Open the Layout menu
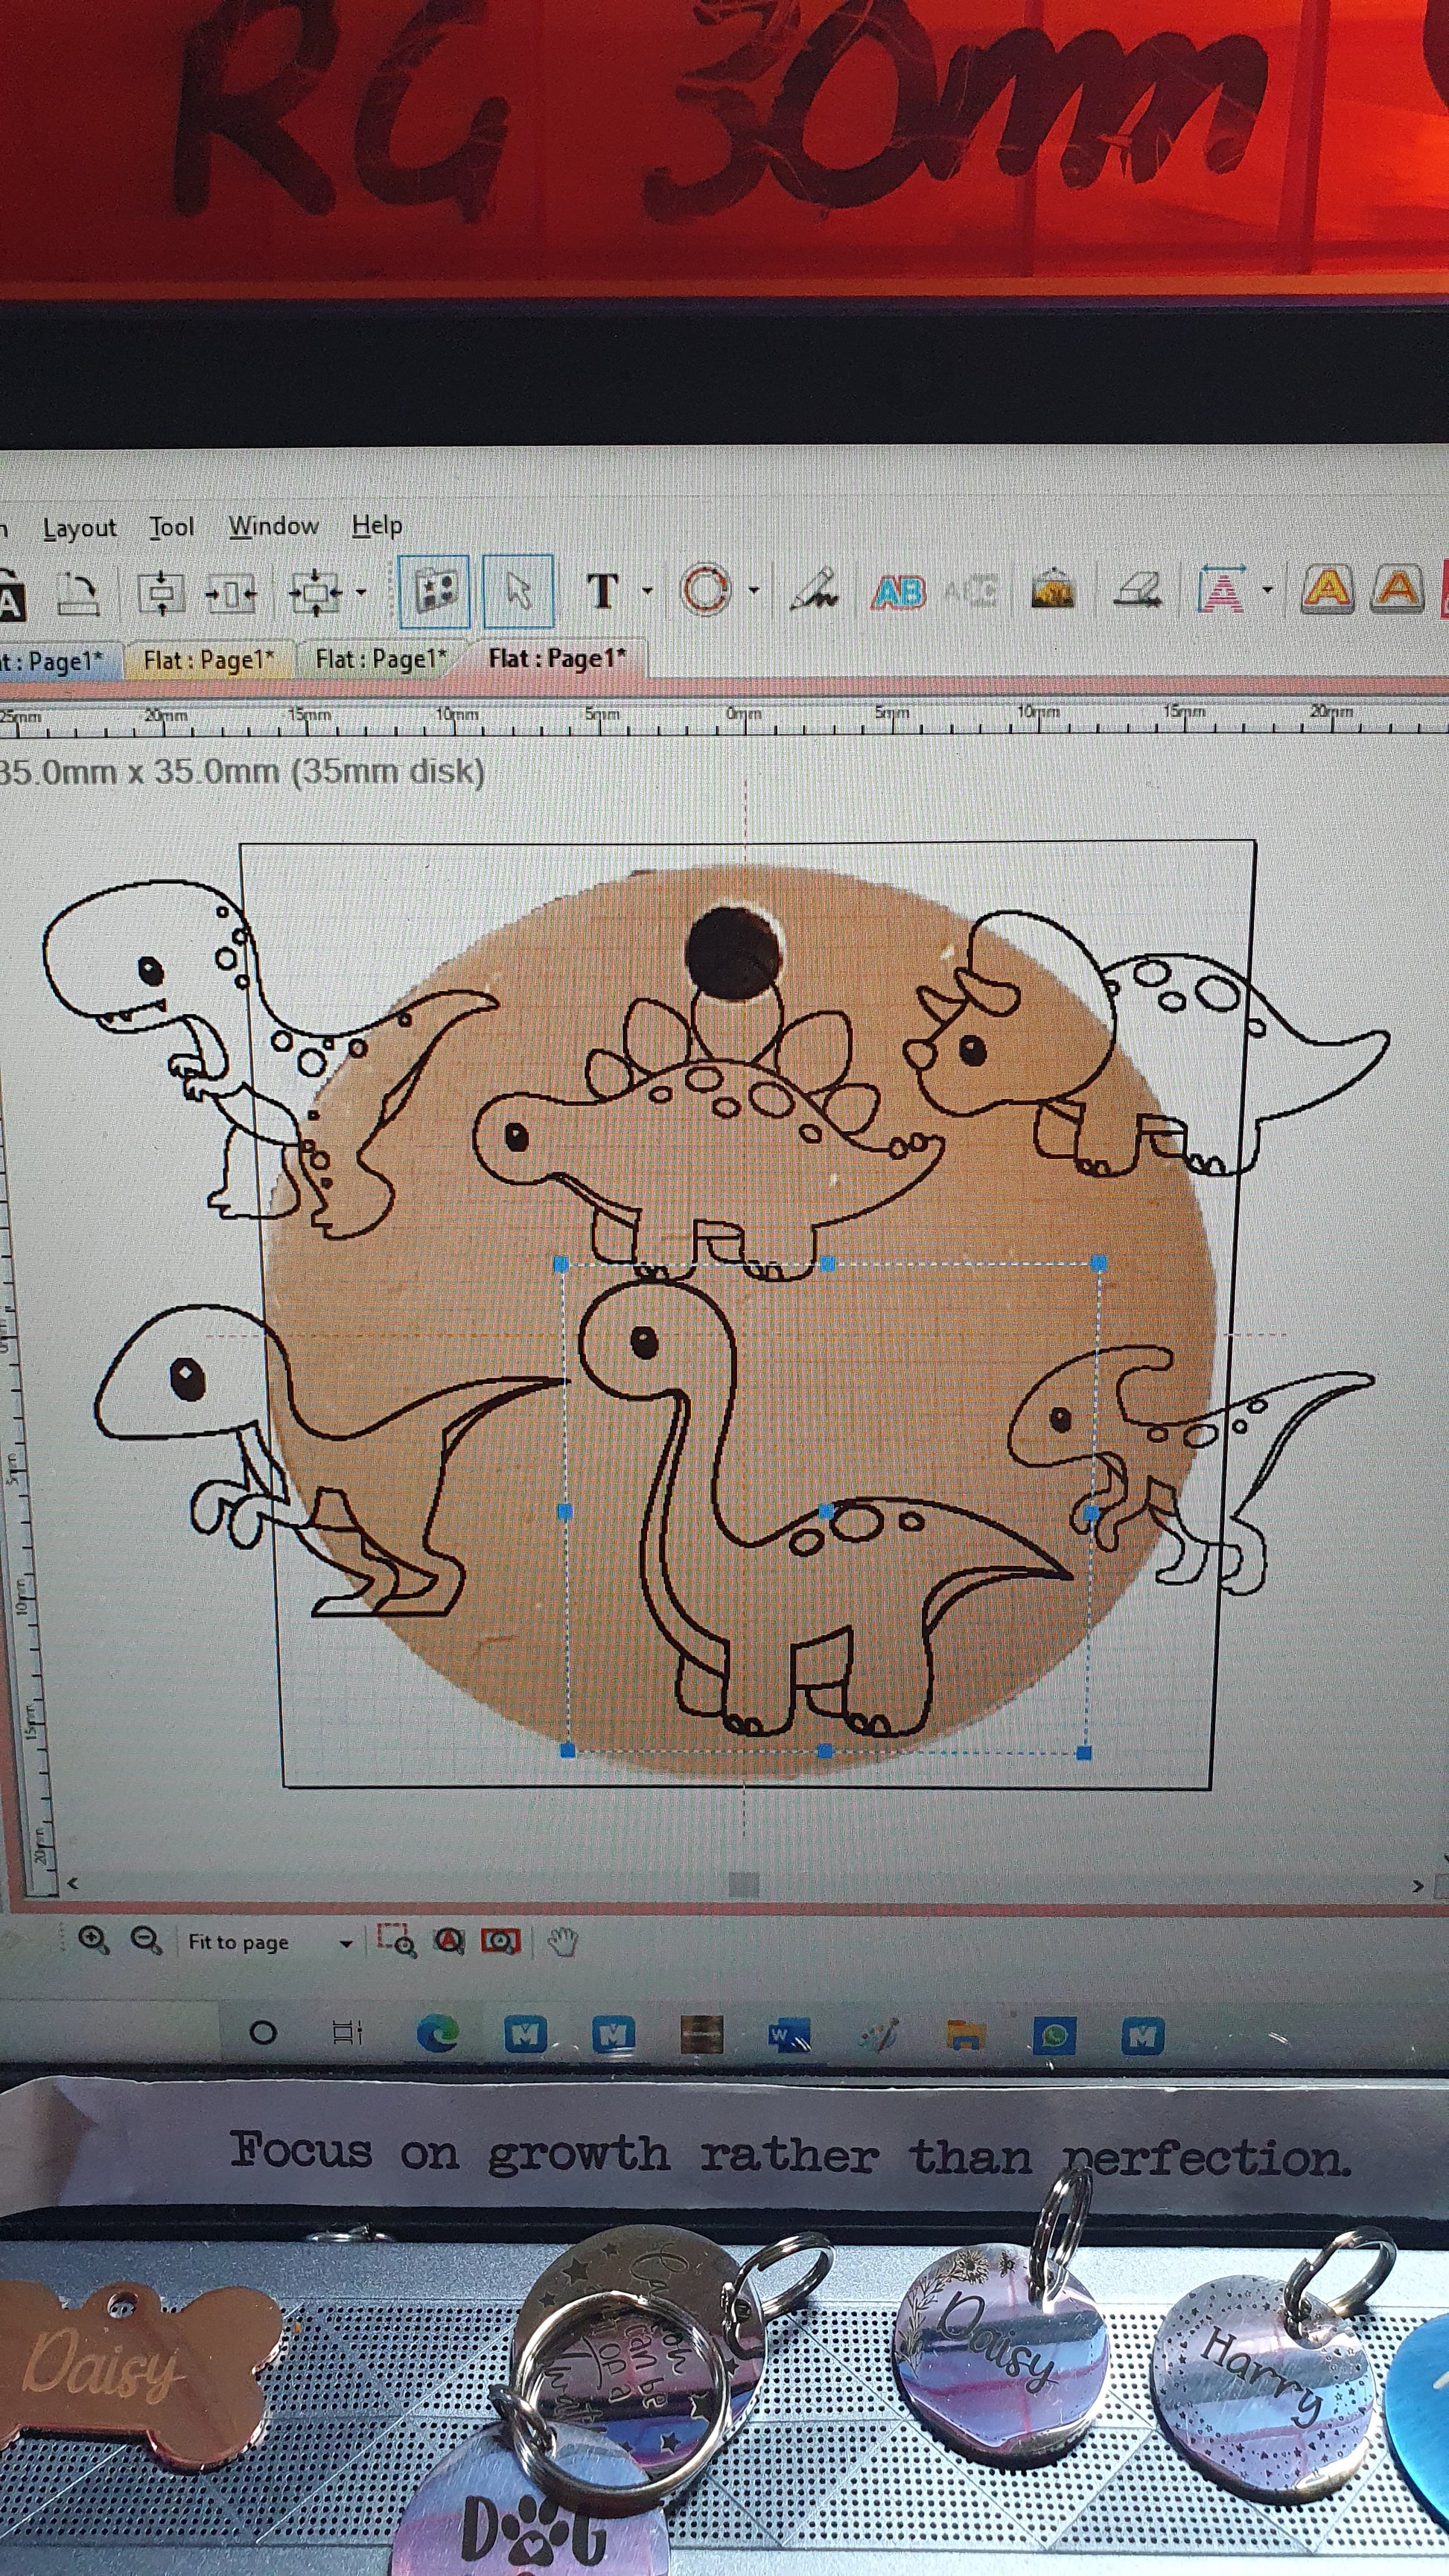1449x2576 pixels. (79, 528)
